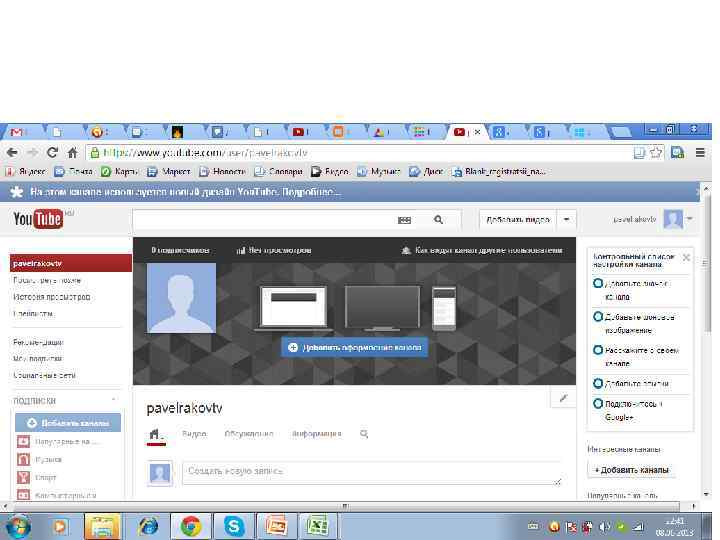Open the Почта bookmark
The width and height of the screenshot is (720, 540).
click(73, 172)
